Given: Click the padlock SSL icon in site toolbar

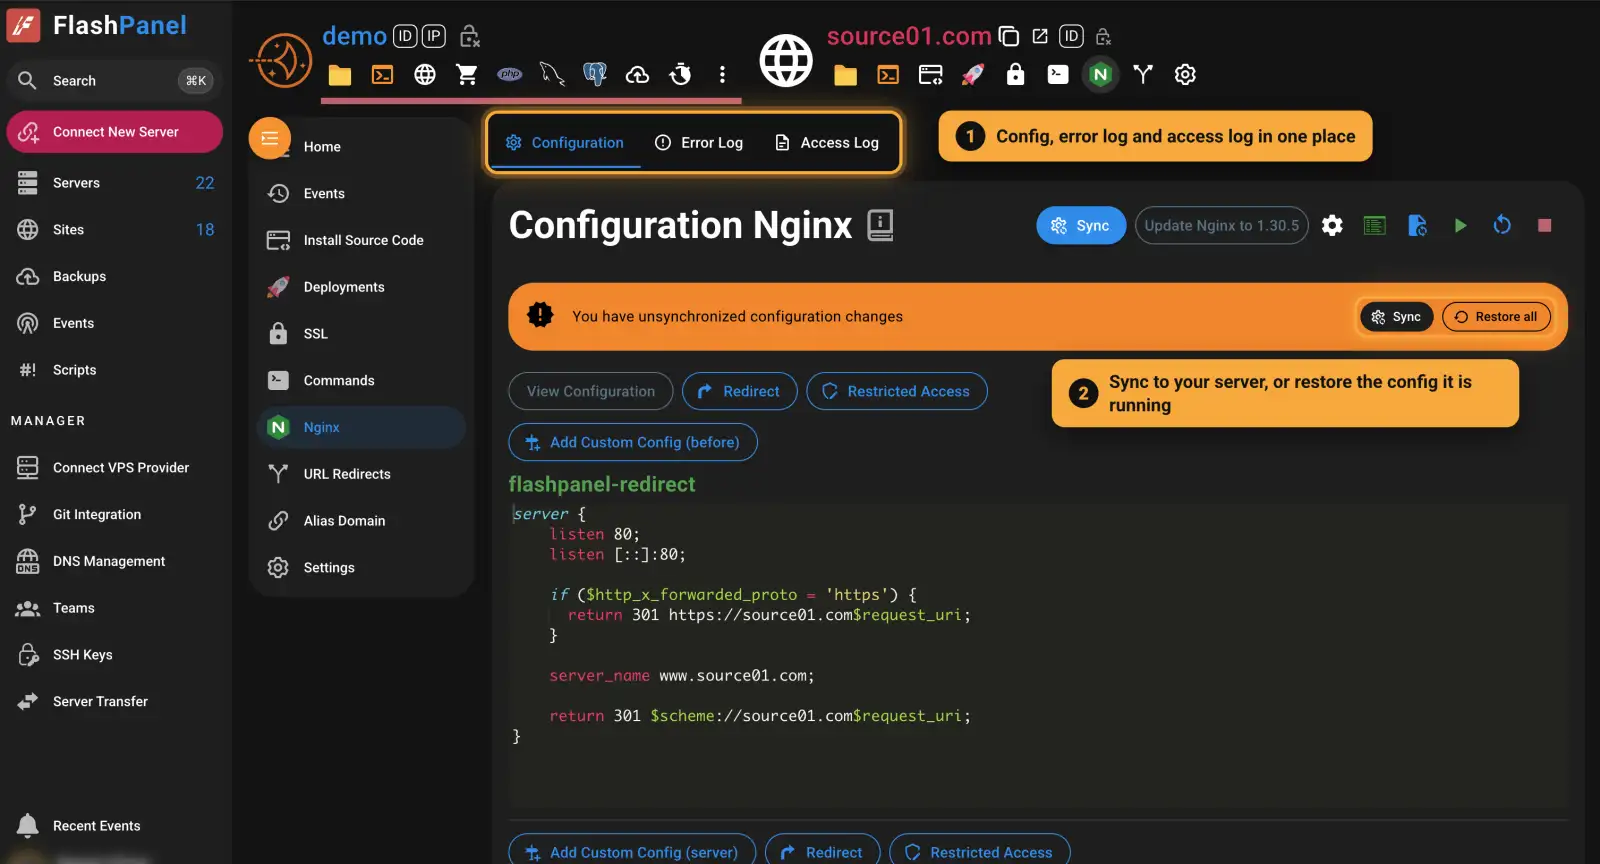Looking at the screenshot, I should [x=1015, y=75].
